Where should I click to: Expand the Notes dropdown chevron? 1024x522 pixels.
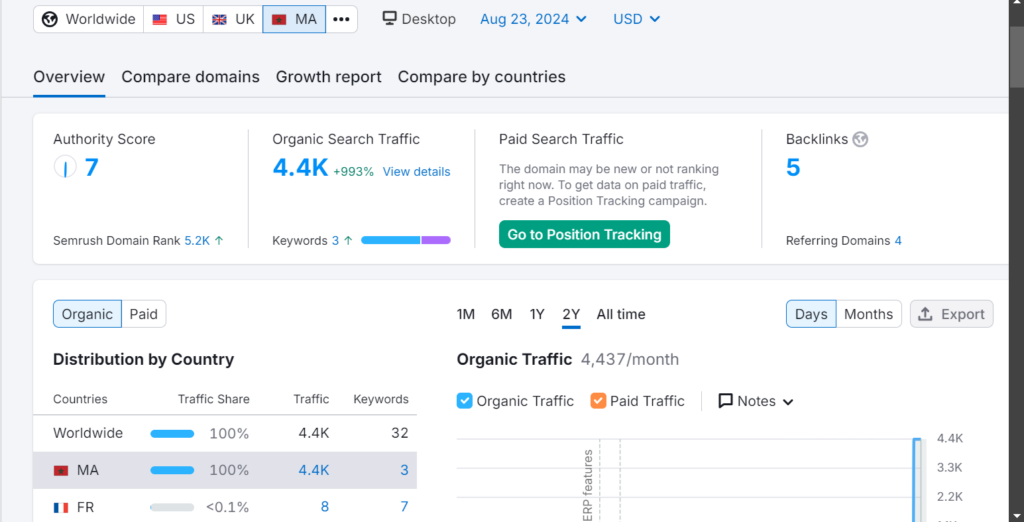click(788, 402)
